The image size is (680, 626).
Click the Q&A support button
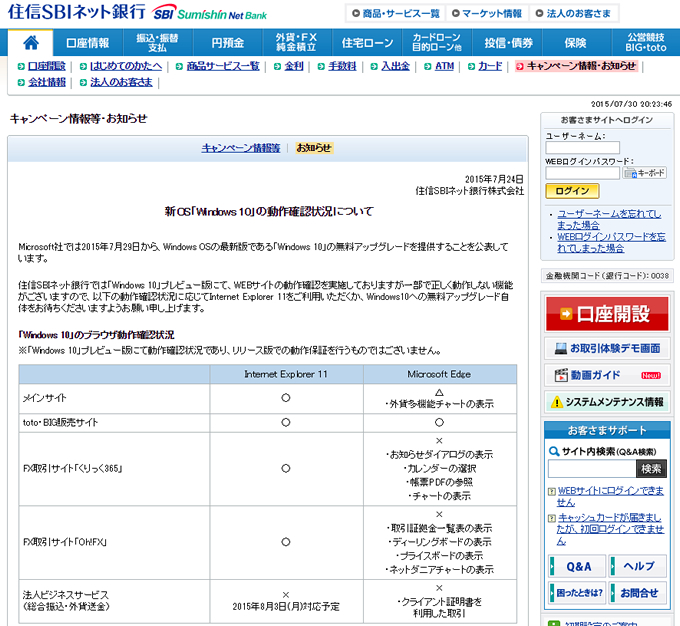pyautogui.click(x=577, y=567)
